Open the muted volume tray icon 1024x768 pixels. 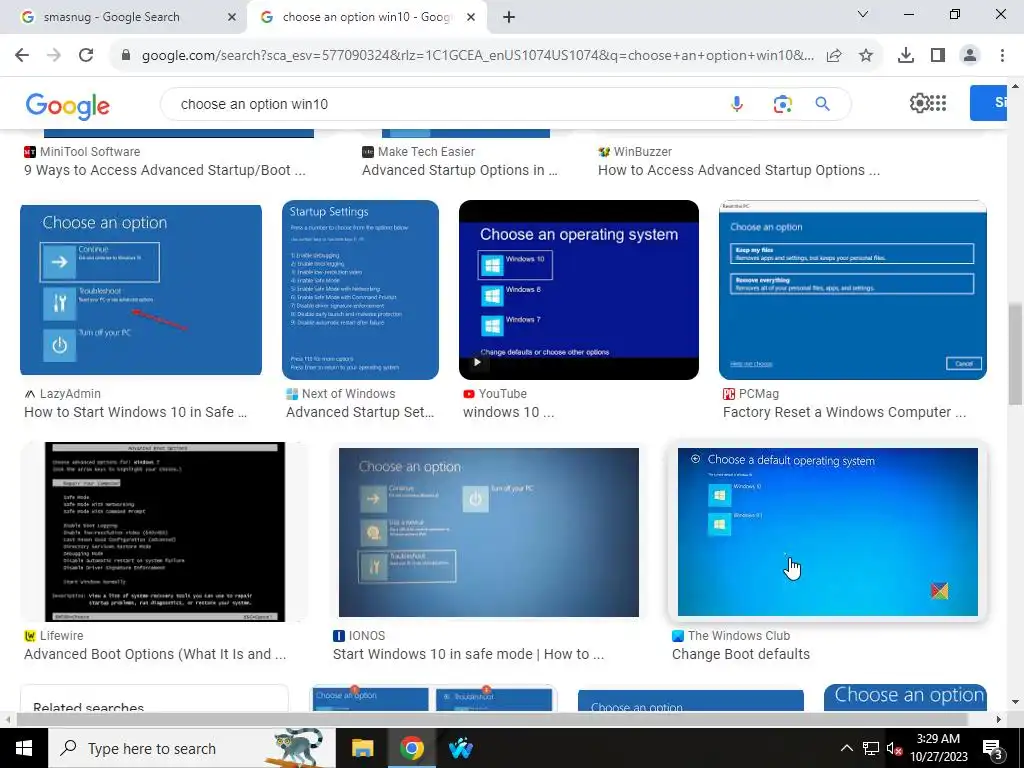coord(895,748)
